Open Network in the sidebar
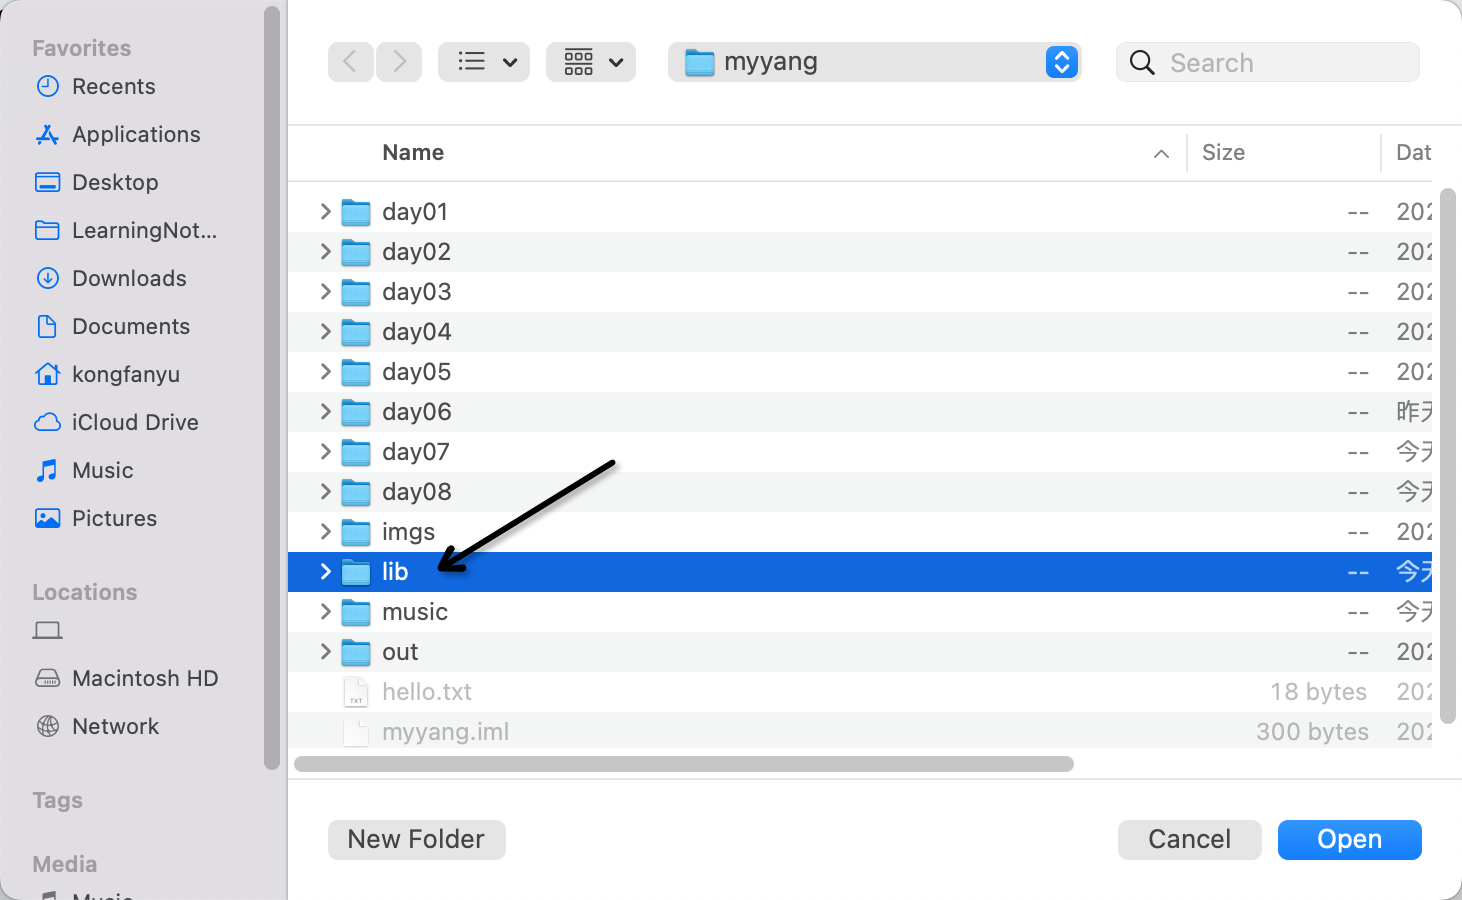Screen dimensions: 1462x900 pyautogui.click(x=115, y=727)
